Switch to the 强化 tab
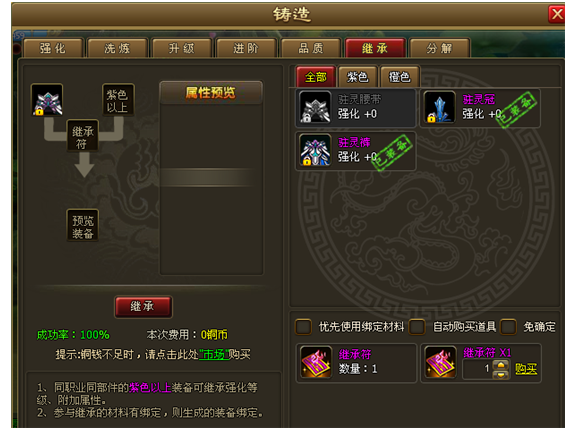576x443 pixels. (x=54, y=48)
